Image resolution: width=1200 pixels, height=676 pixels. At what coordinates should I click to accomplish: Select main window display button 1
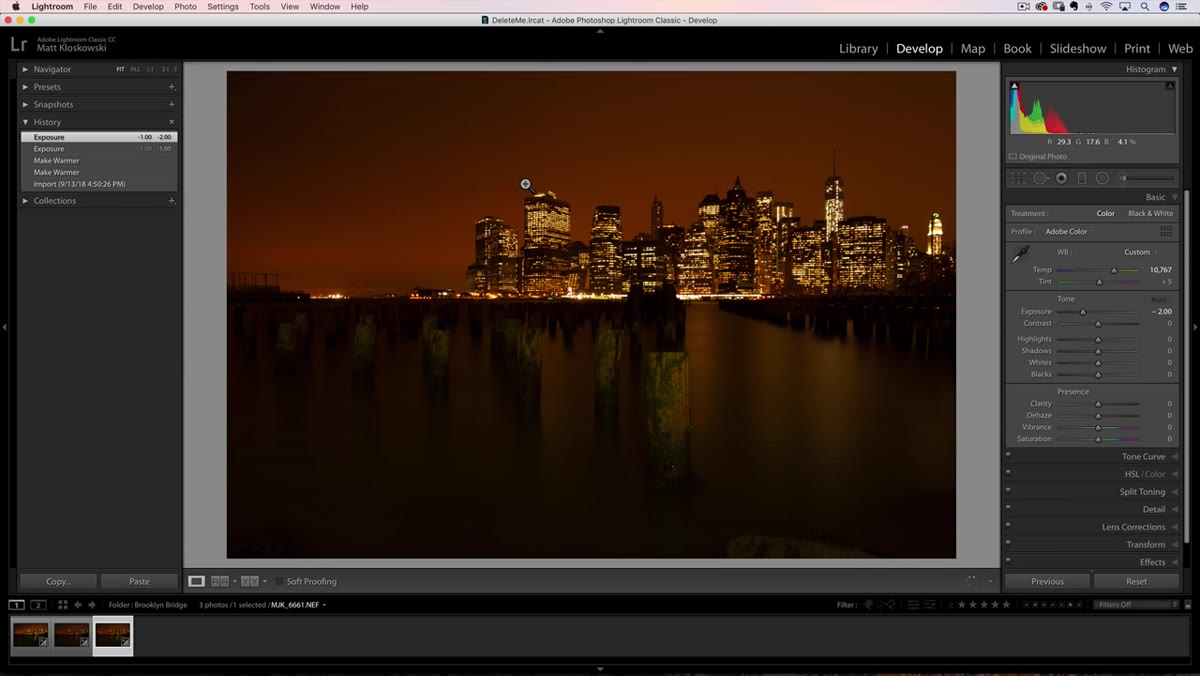17,605
